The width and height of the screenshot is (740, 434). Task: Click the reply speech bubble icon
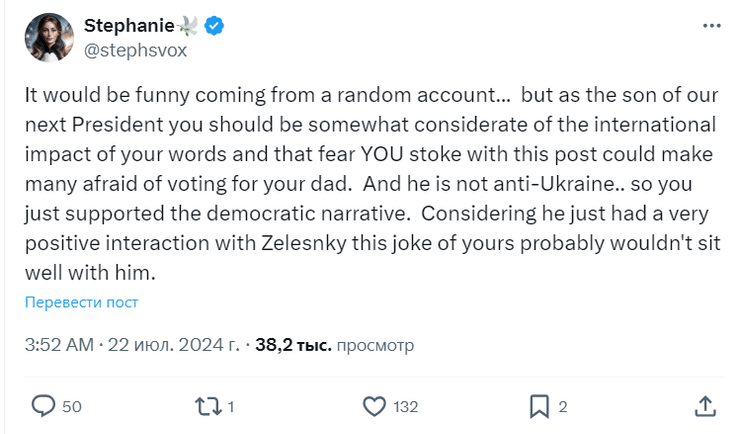click(x=43, y=406)
